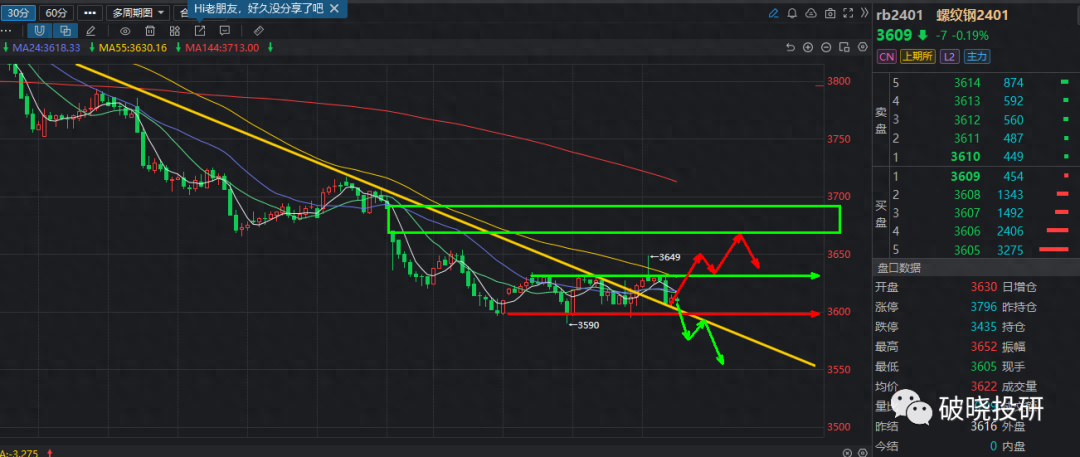This screenshot has width=1080, height=457.
Task: Click the share export icon
Action: tap(198, 30)
